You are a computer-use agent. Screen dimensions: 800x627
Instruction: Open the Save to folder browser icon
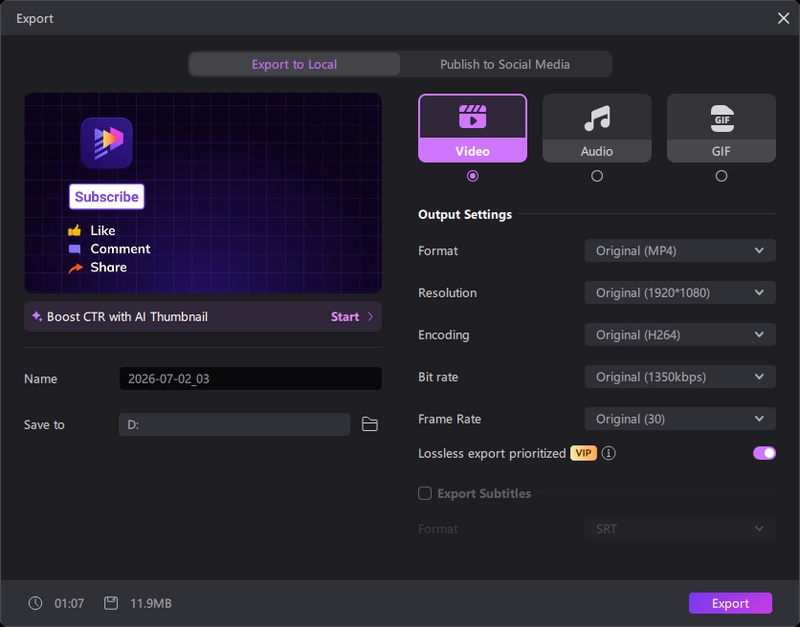point(369,424)
